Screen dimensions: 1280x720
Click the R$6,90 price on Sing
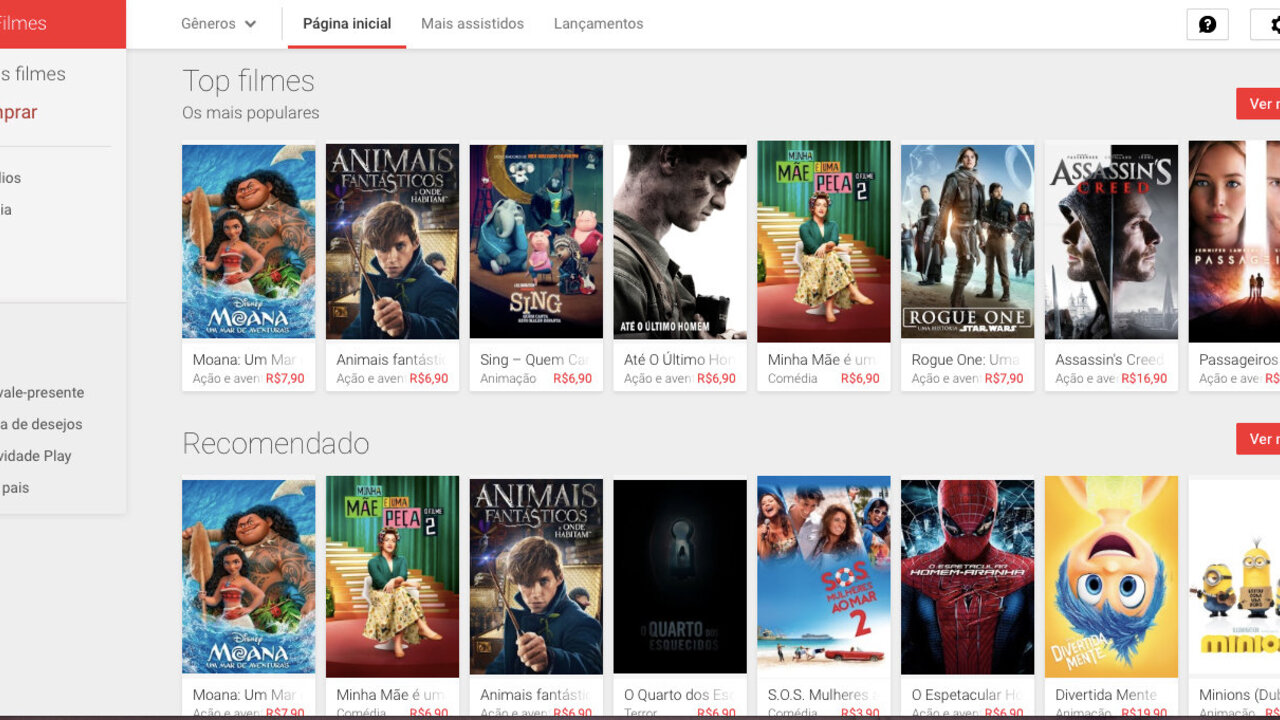(573, 379)
